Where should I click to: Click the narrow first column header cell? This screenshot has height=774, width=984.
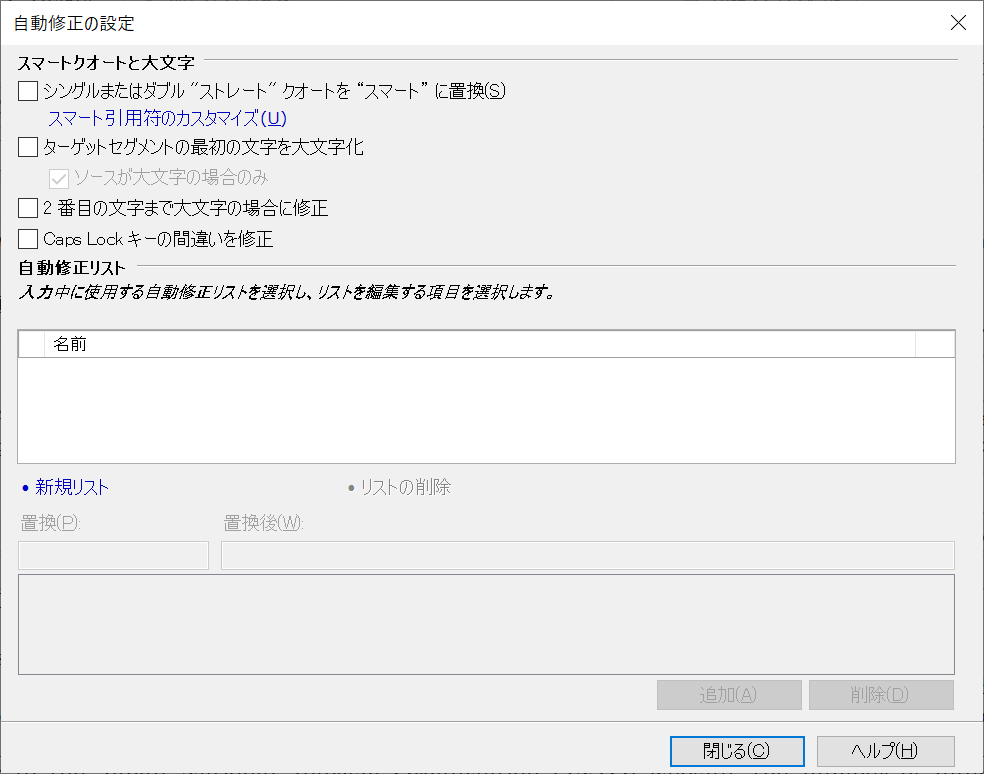32,344
